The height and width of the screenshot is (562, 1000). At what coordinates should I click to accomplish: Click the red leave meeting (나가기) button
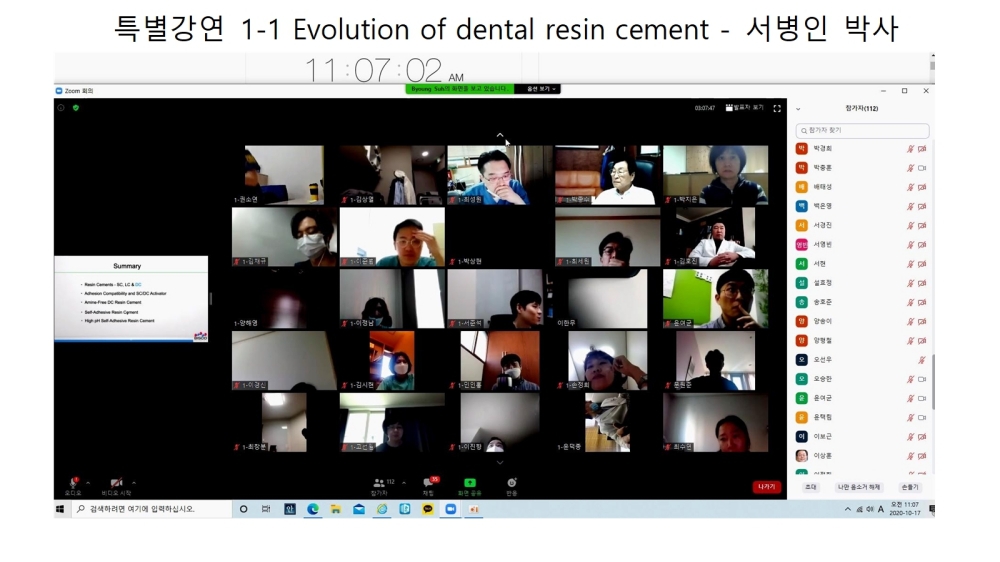[766, 486]
